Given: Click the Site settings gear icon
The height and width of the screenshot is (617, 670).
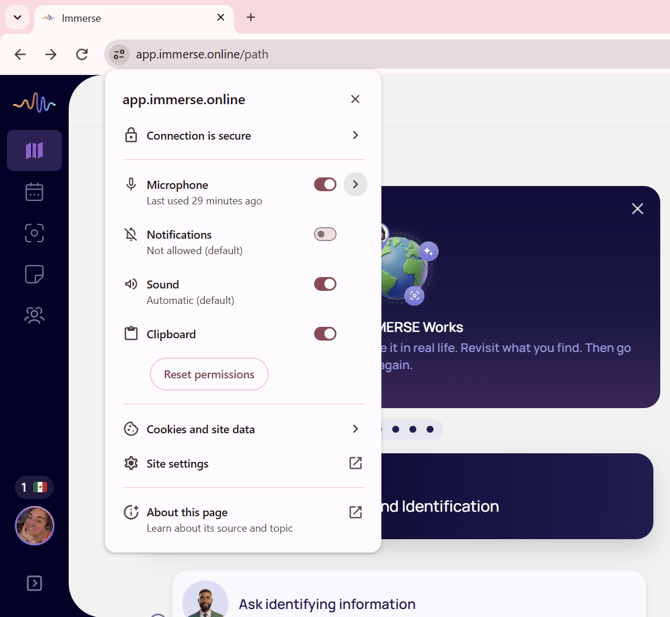Looking at the screenshot, I should tap(131, 463).
